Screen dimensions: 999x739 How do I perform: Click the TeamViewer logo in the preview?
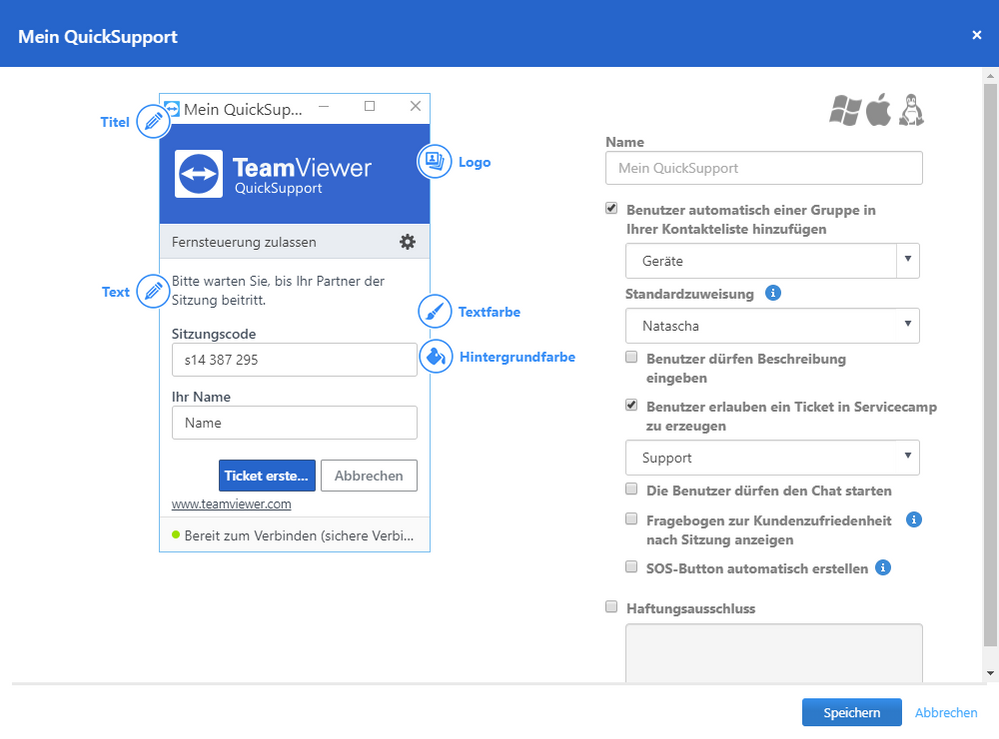[x=273, y=174]
